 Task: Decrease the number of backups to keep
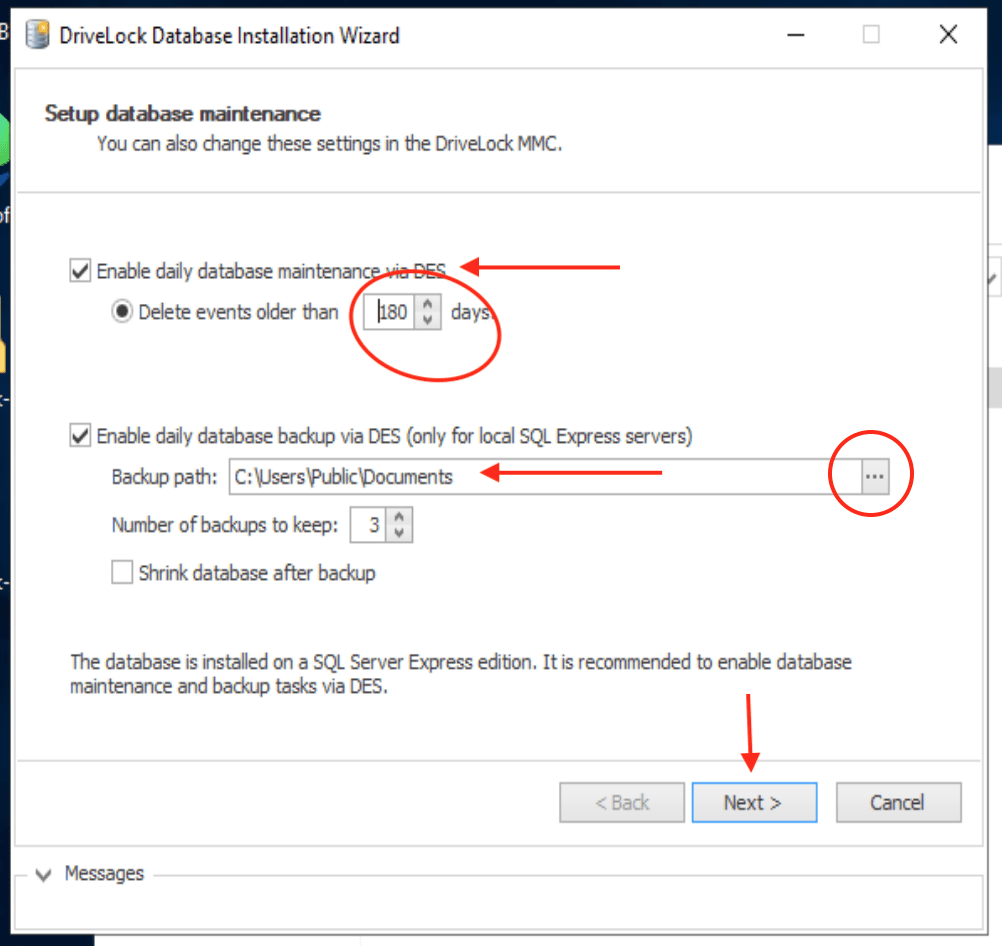tap(399, 532)
